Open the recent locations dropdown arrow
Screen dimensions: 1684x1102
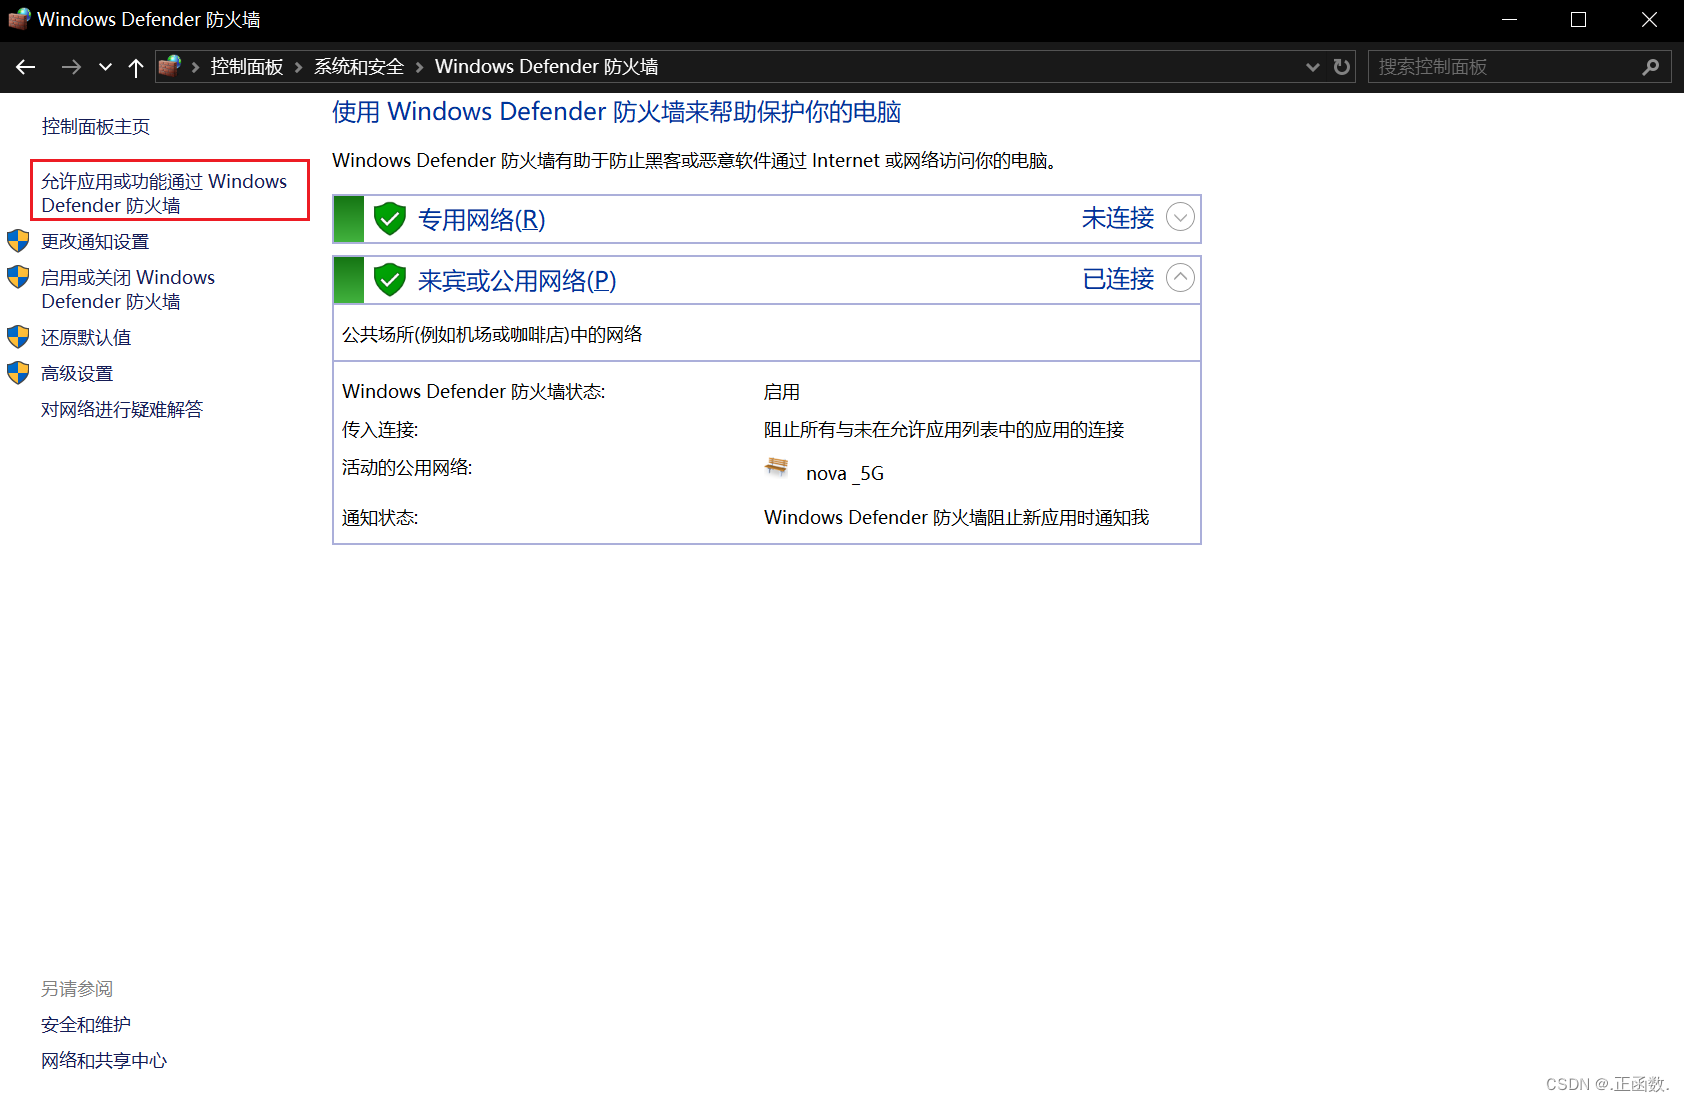point(105,67)
